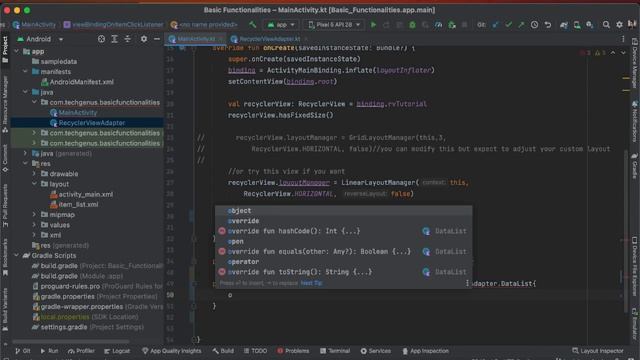The width and height of the screenshot is (640, 360).
Task: Open completion popup options three-dot icon
Action: (x=467, y=283)
